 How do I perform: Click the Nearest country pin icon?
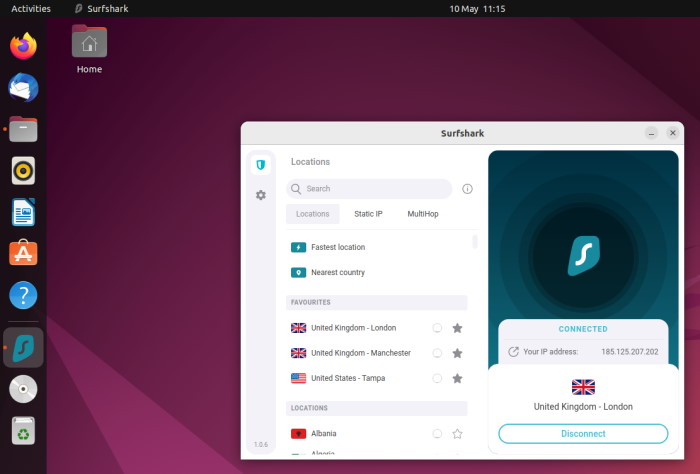click(x=298, y=272)
